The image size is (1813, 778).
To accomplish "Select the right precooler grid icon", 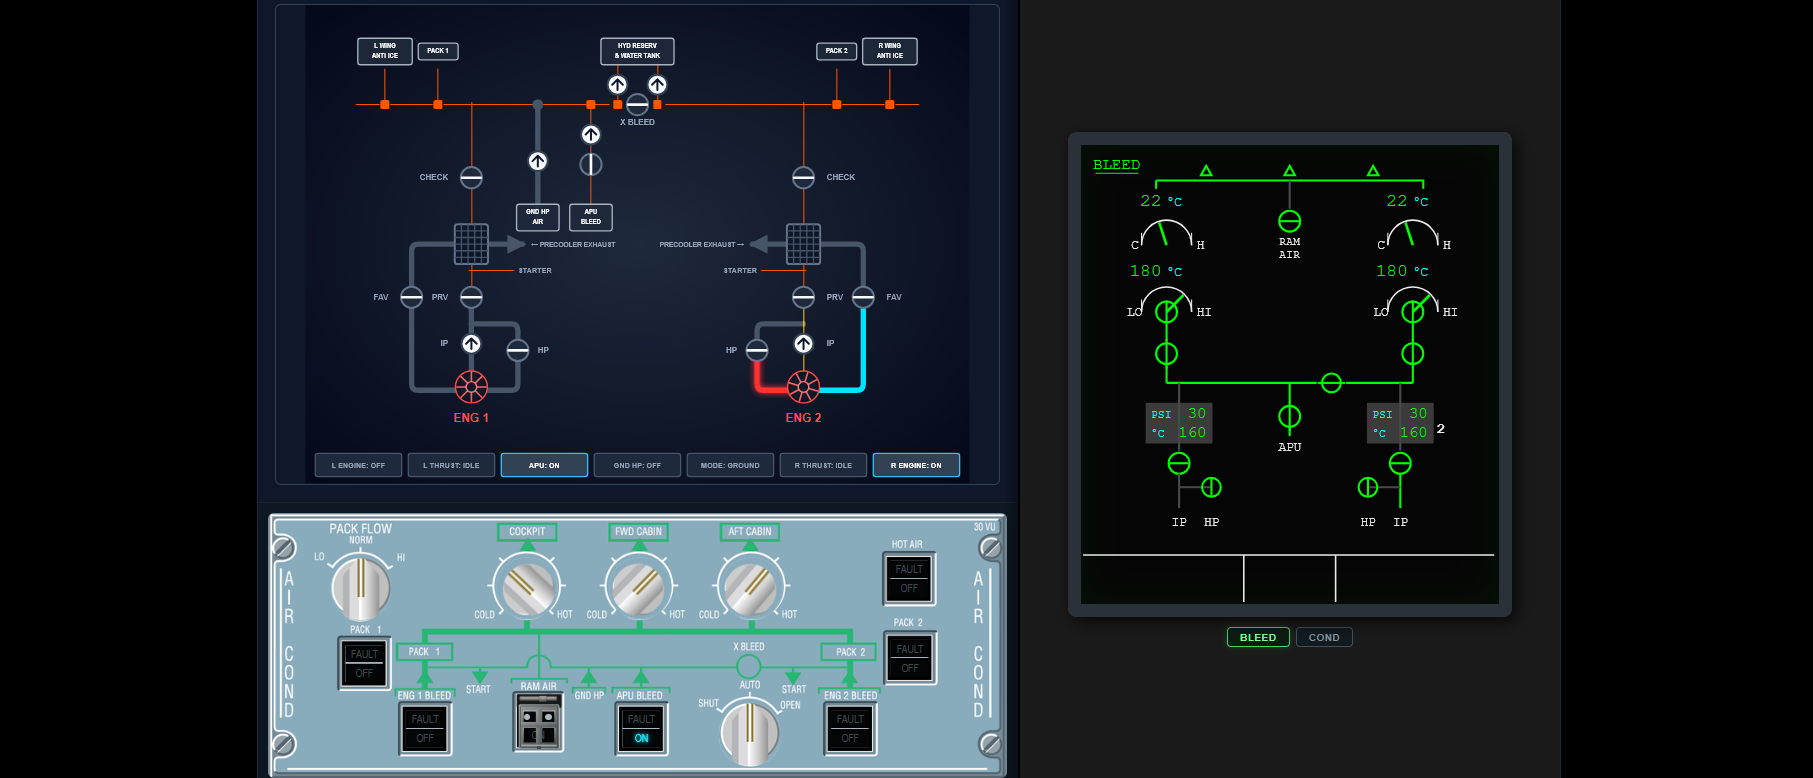I will coord(803,244).
